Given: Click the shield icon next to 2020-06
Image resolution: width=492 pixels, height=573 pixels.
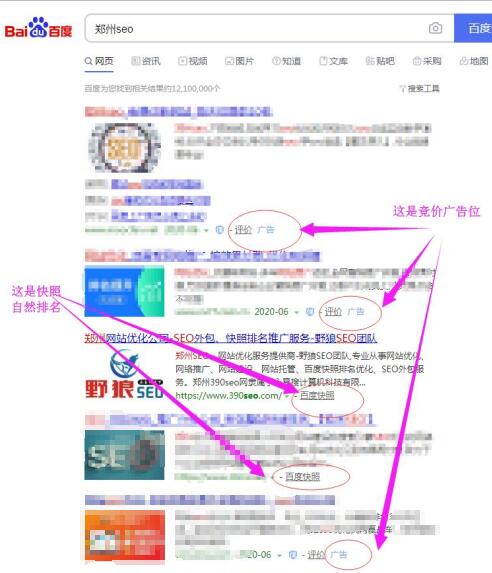Looking at the screenshot, I should [310, 311].
